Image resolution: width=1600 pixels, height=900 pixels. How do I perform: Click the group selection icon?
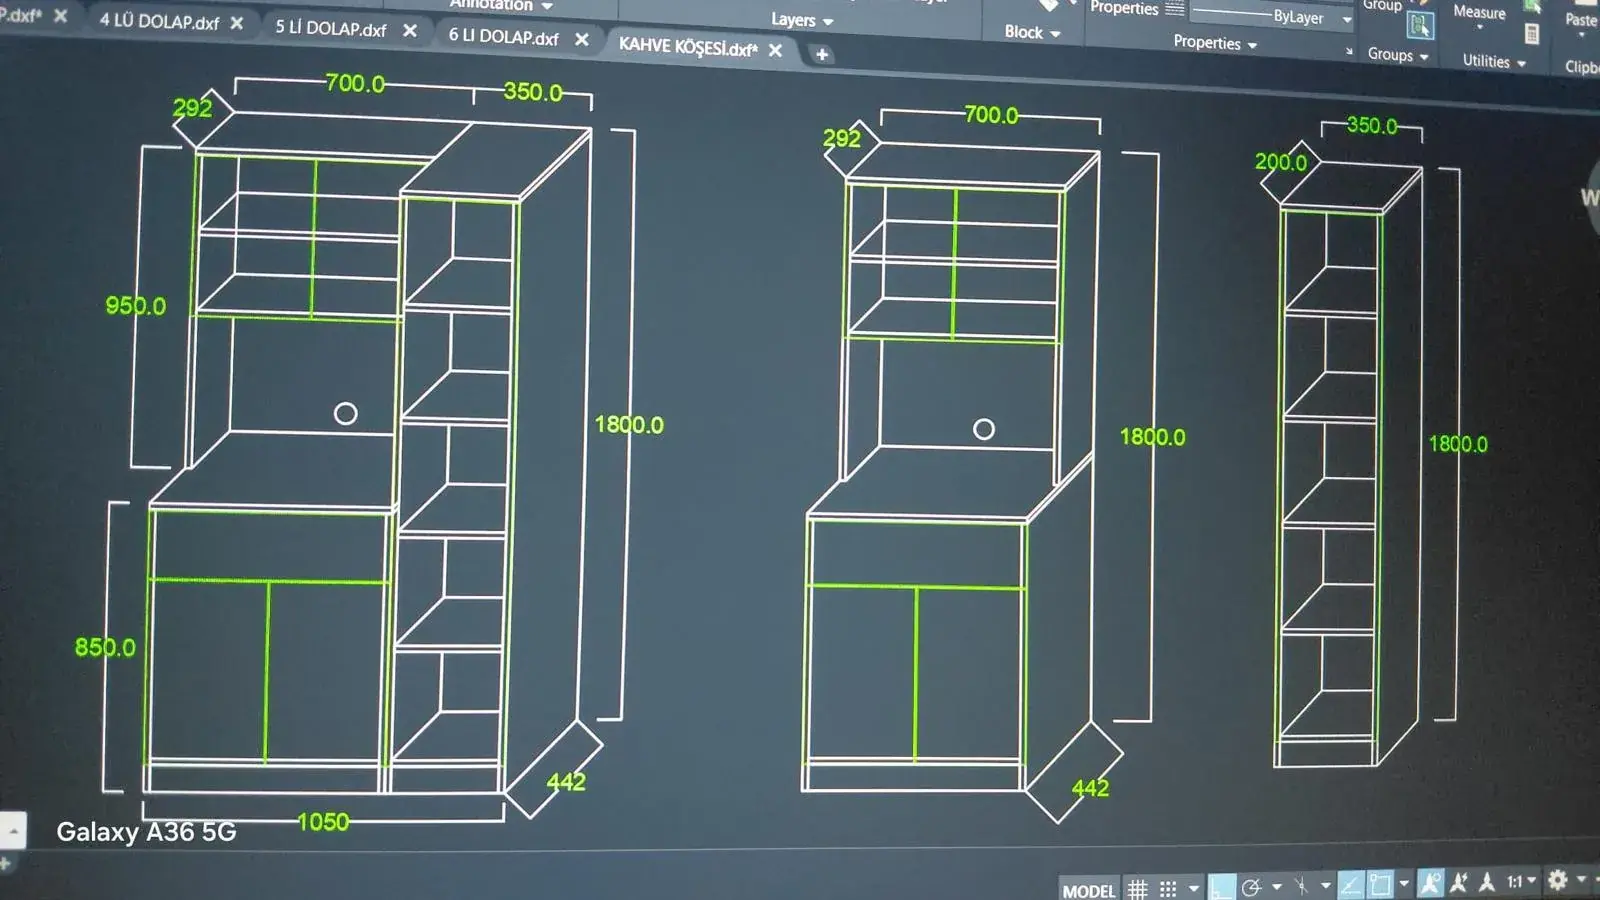[x=1419, y=25]
